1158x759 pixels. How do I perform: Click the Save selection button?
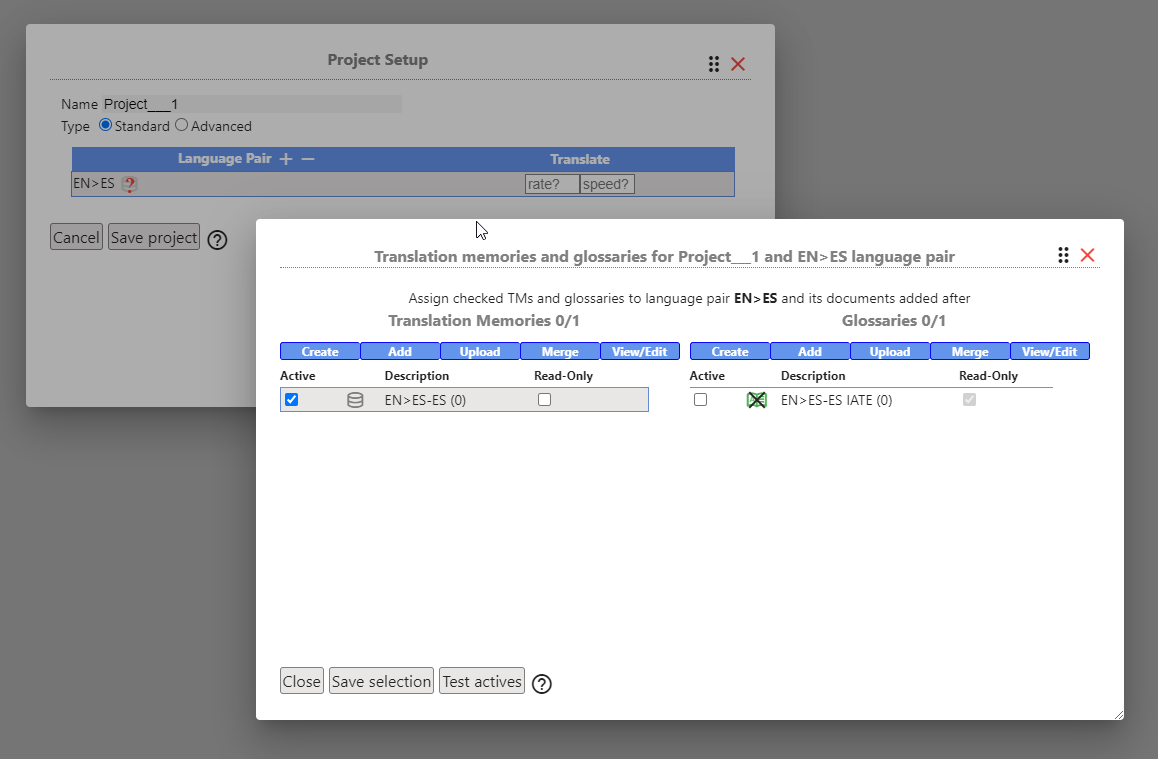pos(381,681)
